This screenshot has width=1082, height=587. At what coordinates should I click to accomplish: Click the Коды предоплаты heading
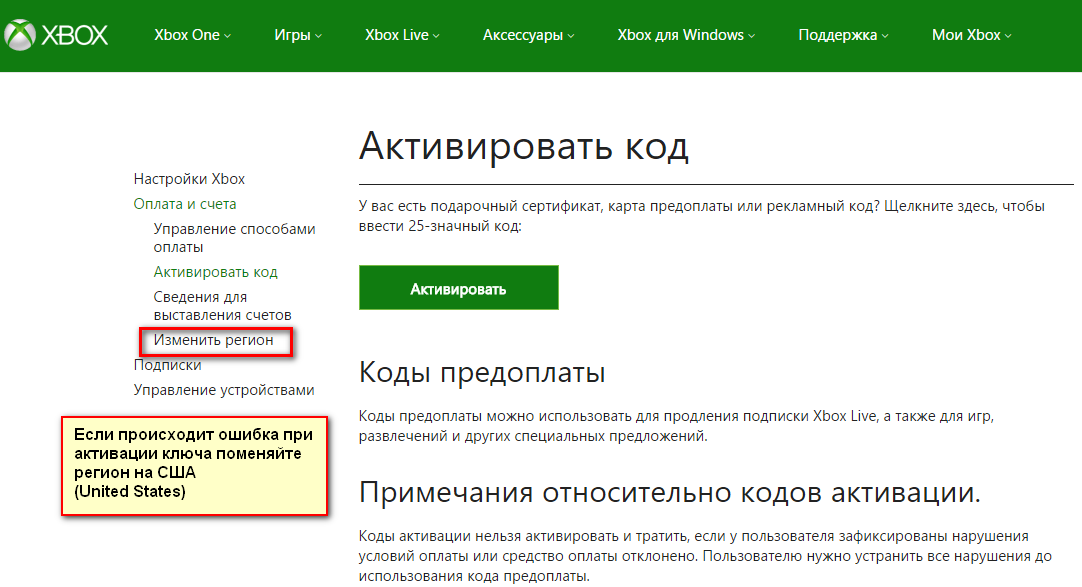point(482,372)
